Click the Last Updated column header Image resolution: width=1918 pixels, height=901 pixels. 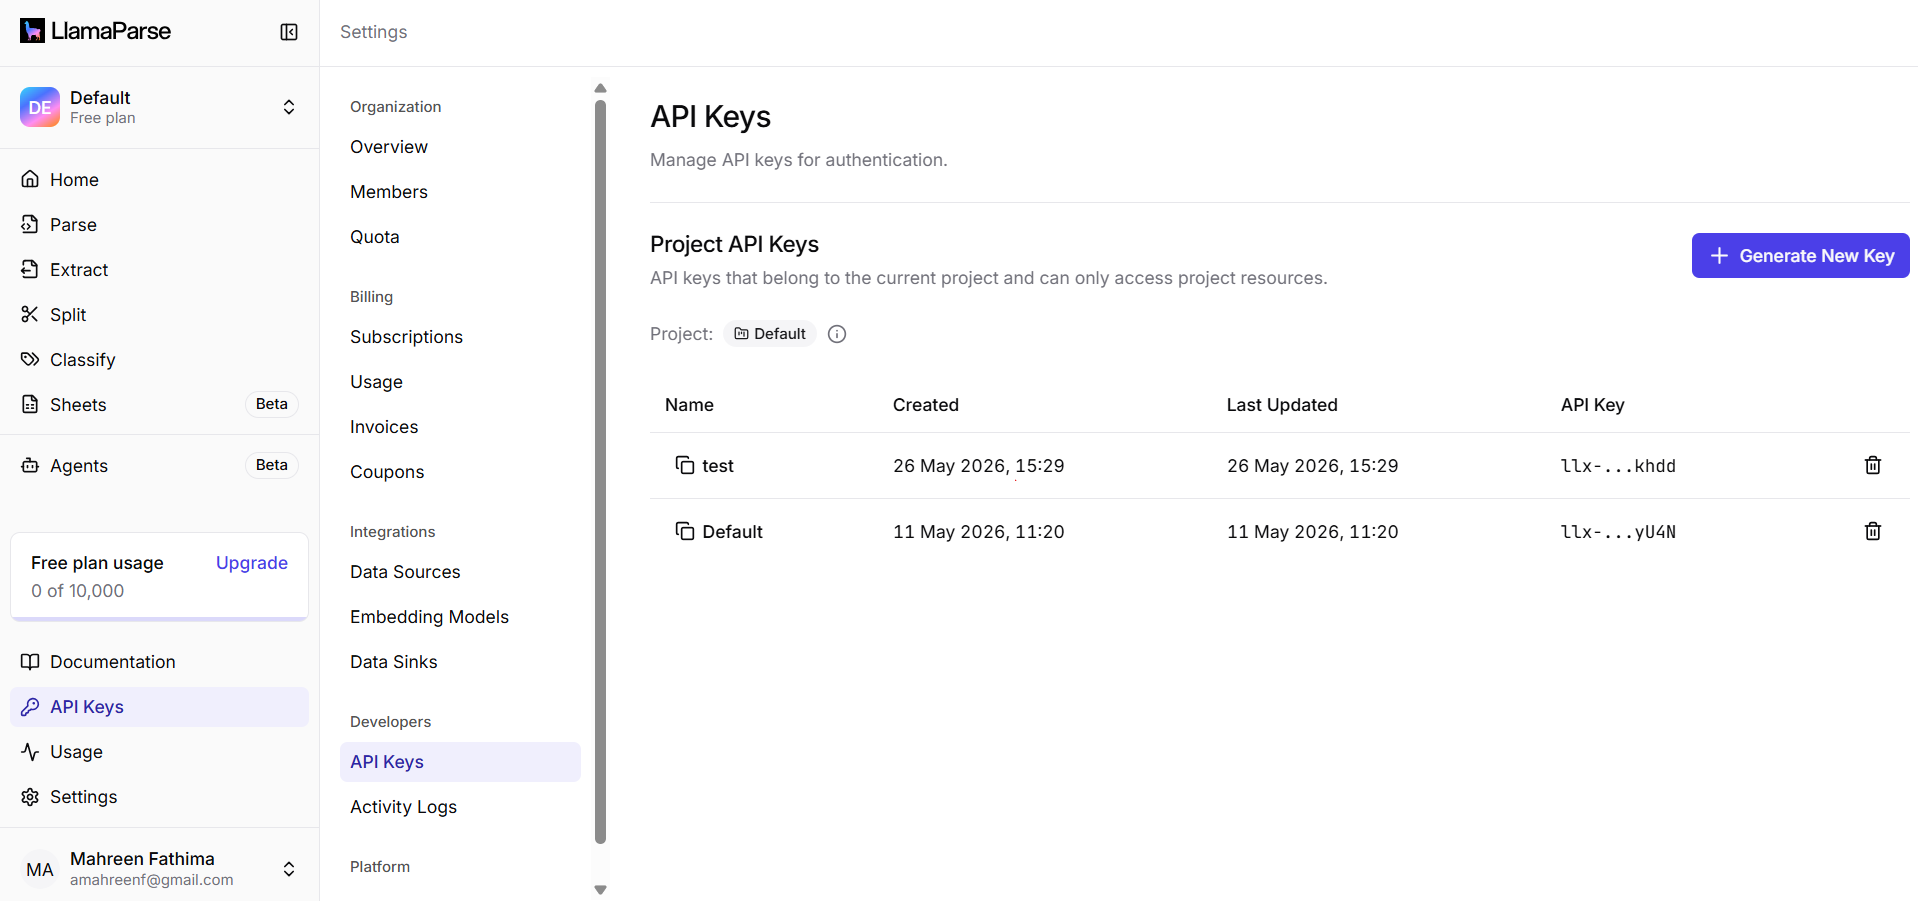(x=1282, y=405)
